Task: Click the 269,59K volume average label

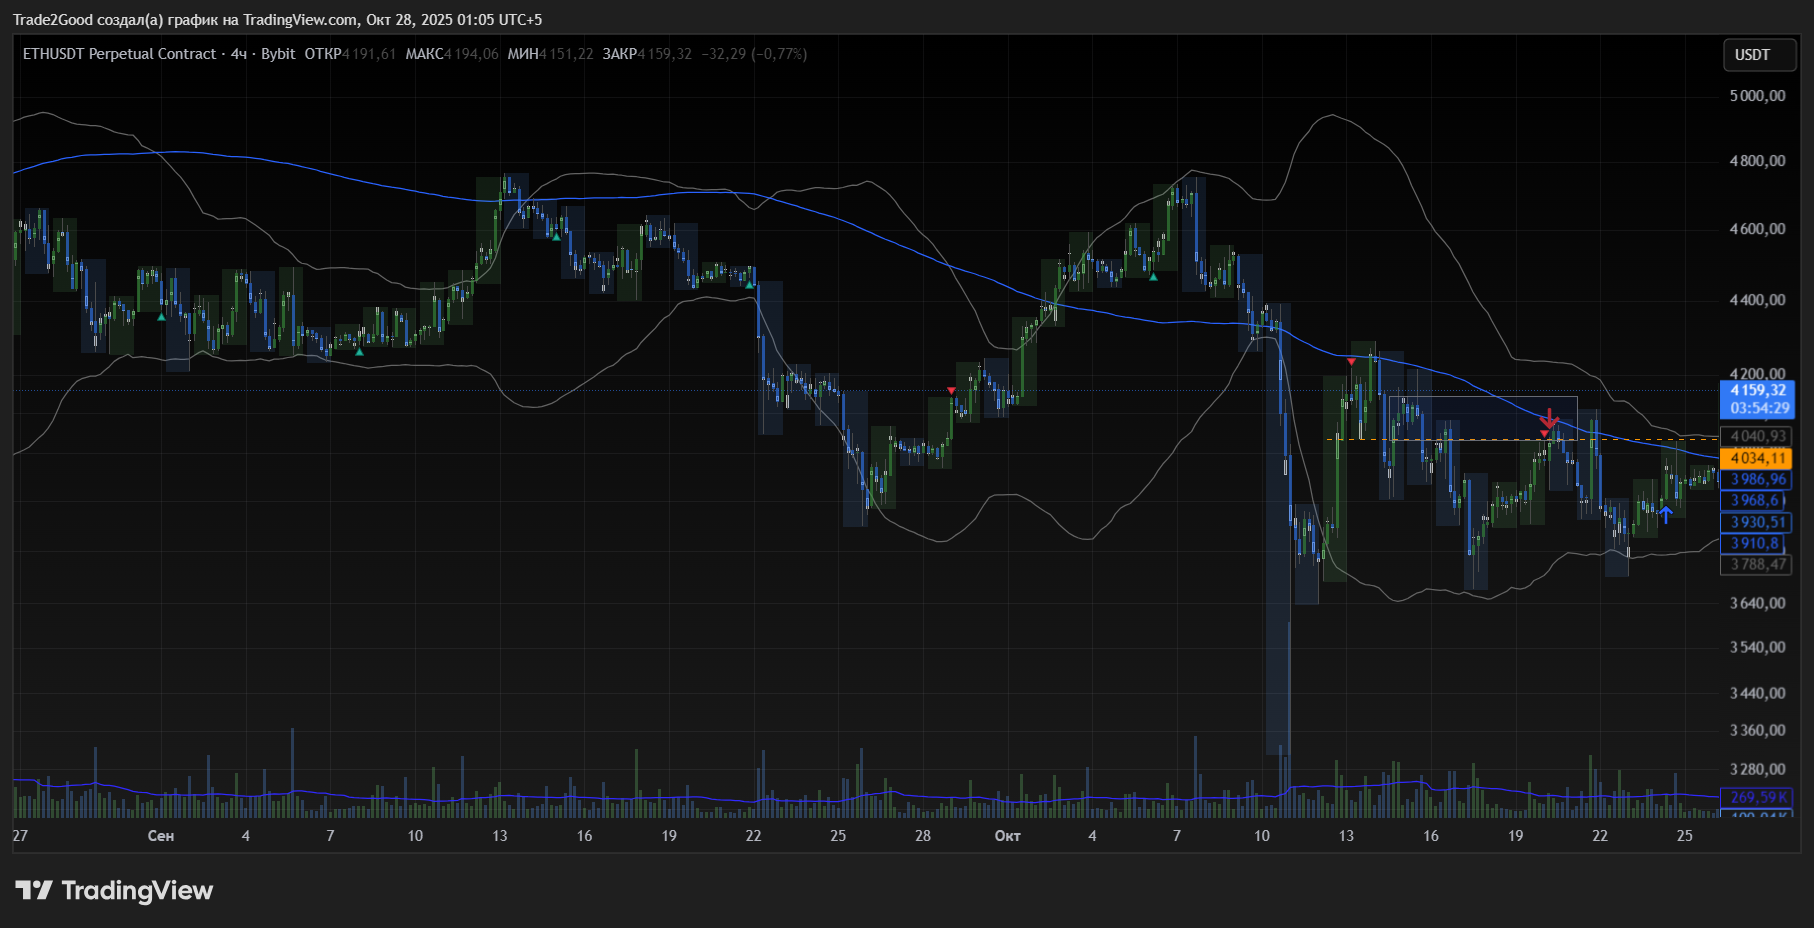Action: [x=1757, y=797]
